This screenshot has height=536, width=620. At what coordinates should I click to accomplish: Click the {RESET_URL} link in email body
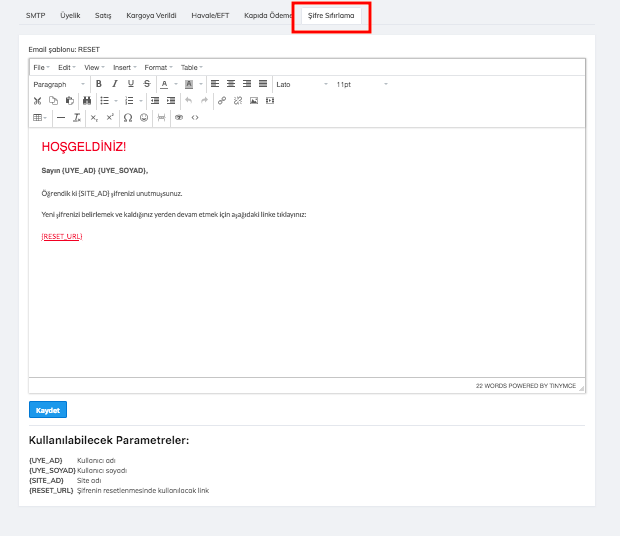click(61, 237)
